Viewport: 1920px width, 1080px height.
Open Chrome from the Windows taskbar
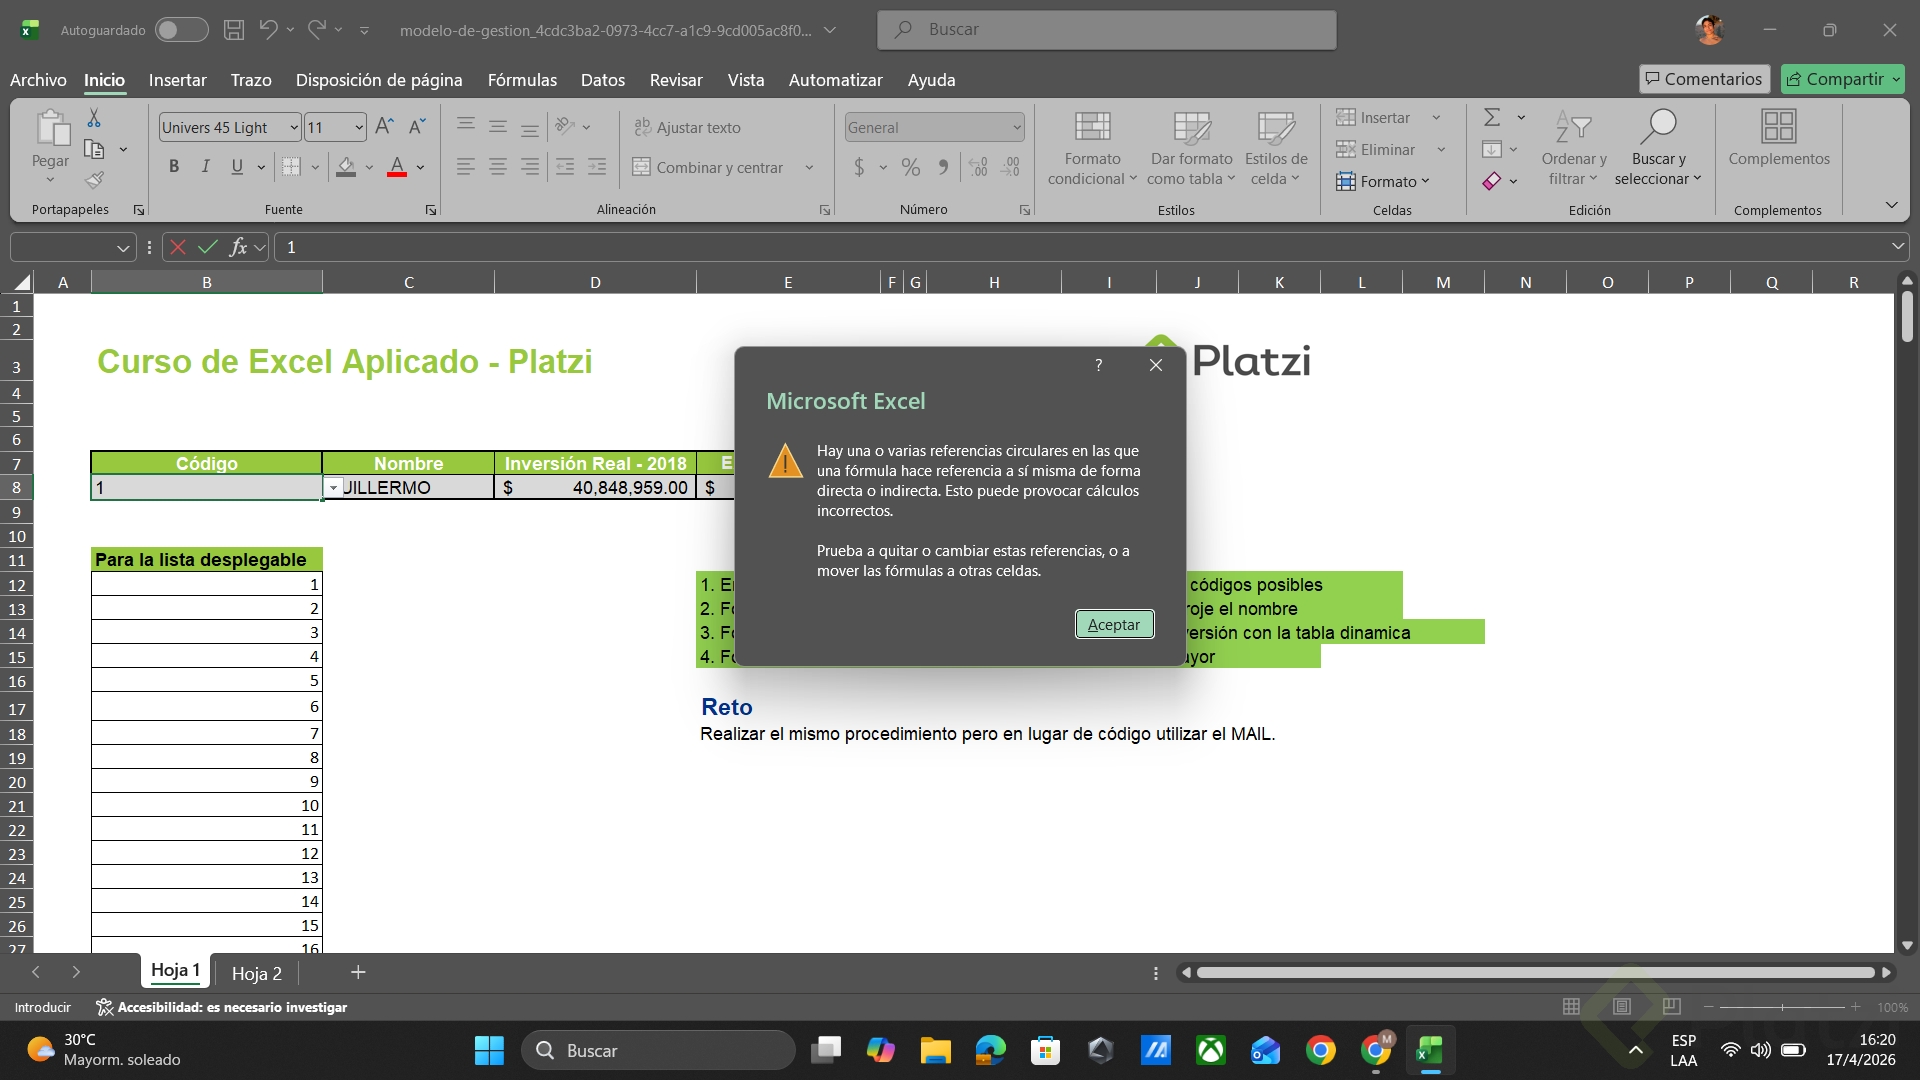(x=1320, y=1051)
